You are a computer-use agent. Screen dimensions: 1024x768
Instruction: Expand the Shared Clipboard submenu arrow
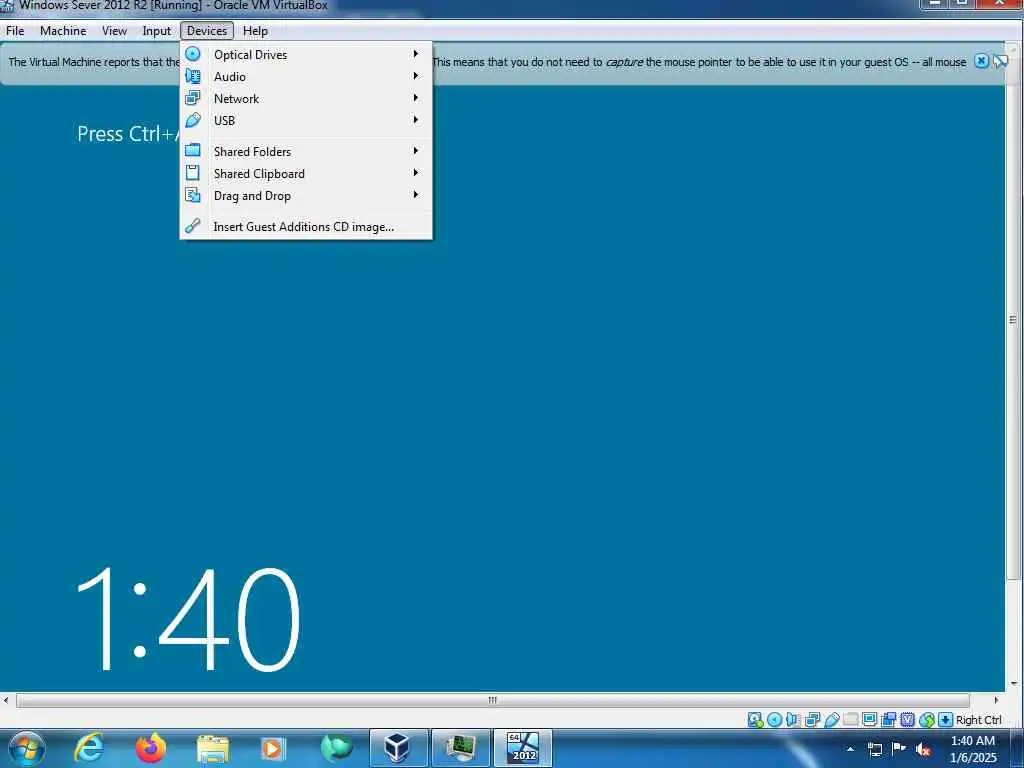pyautogui.click(x=415, y=172)
